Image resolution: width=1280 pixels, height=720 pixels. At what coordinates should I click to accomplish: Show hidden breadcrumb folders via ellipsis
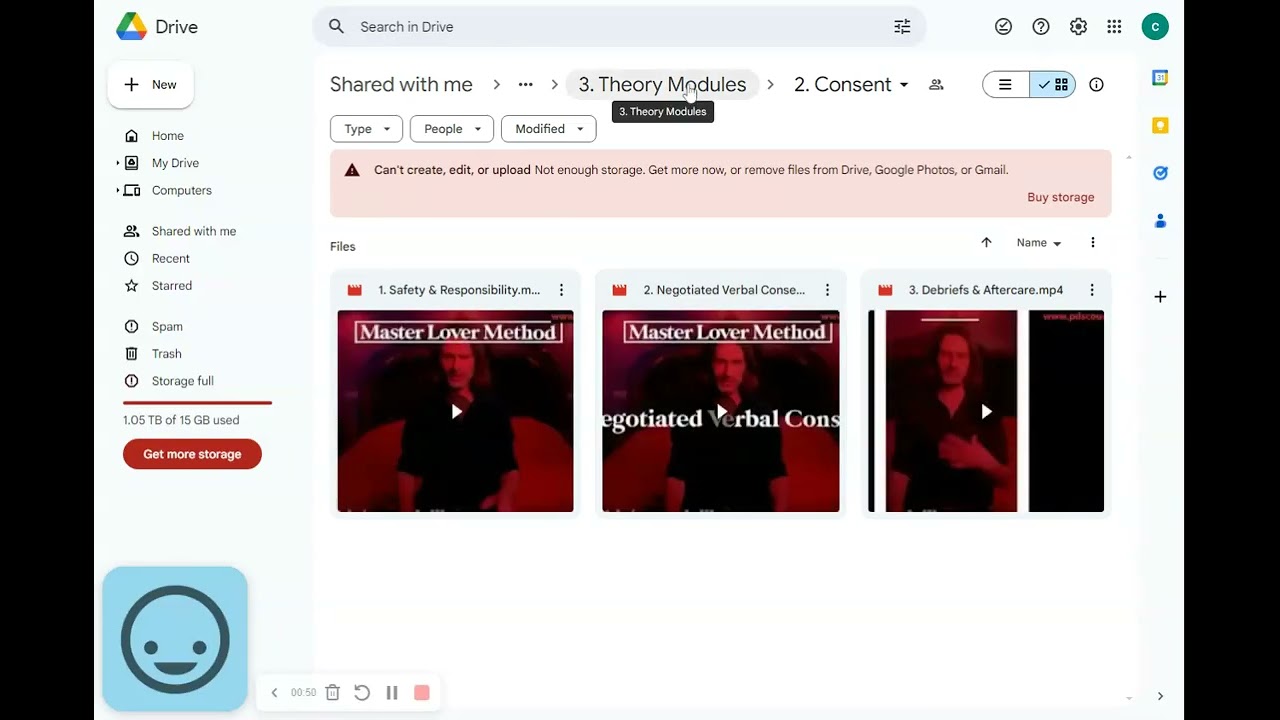(x=525, y=85)
